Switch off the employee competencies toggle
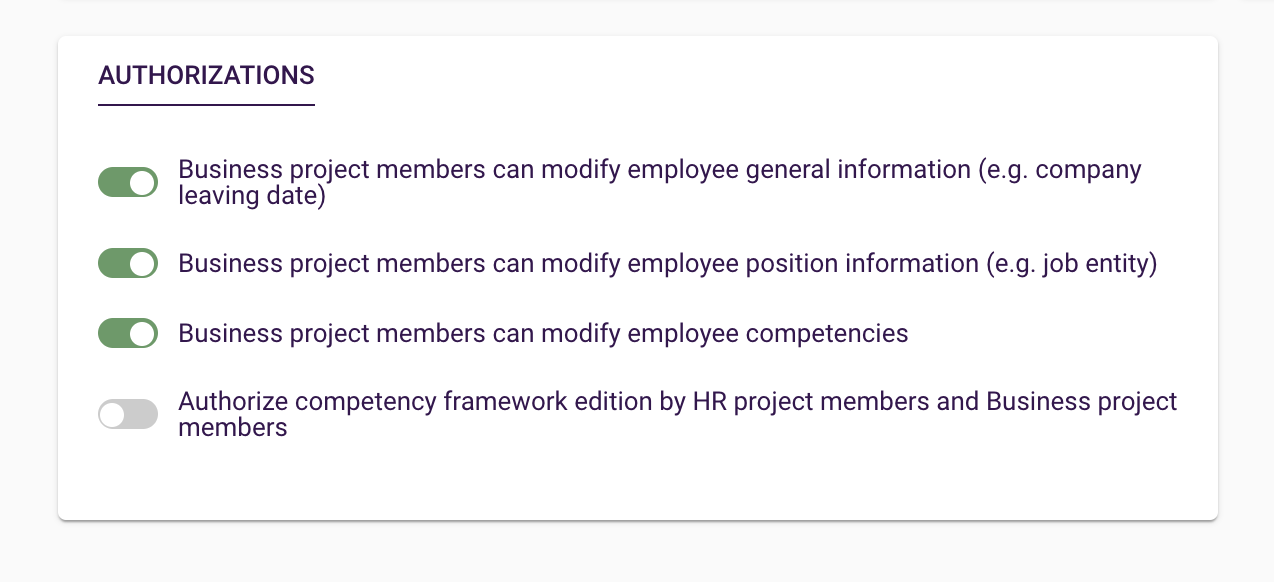 [128, 333]
